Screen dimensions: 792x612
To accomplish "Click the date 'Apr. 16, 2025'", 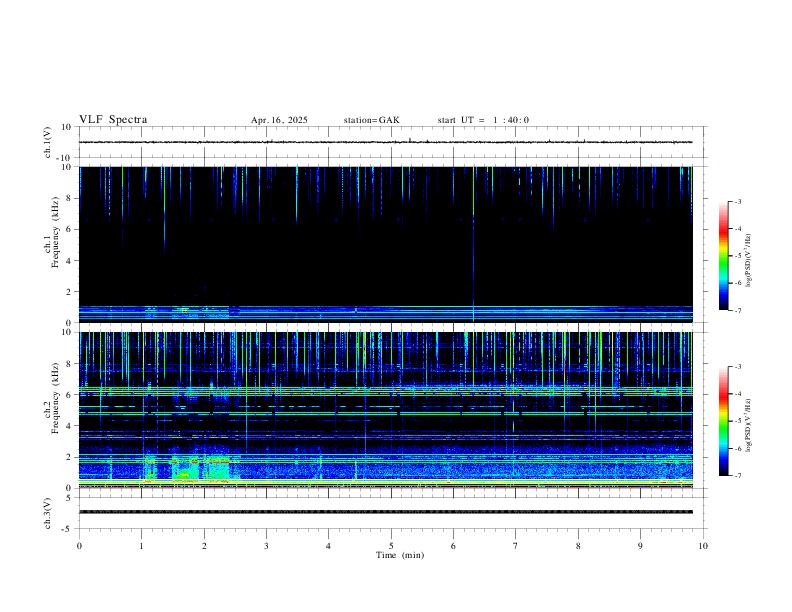I will tap(279, 120).
